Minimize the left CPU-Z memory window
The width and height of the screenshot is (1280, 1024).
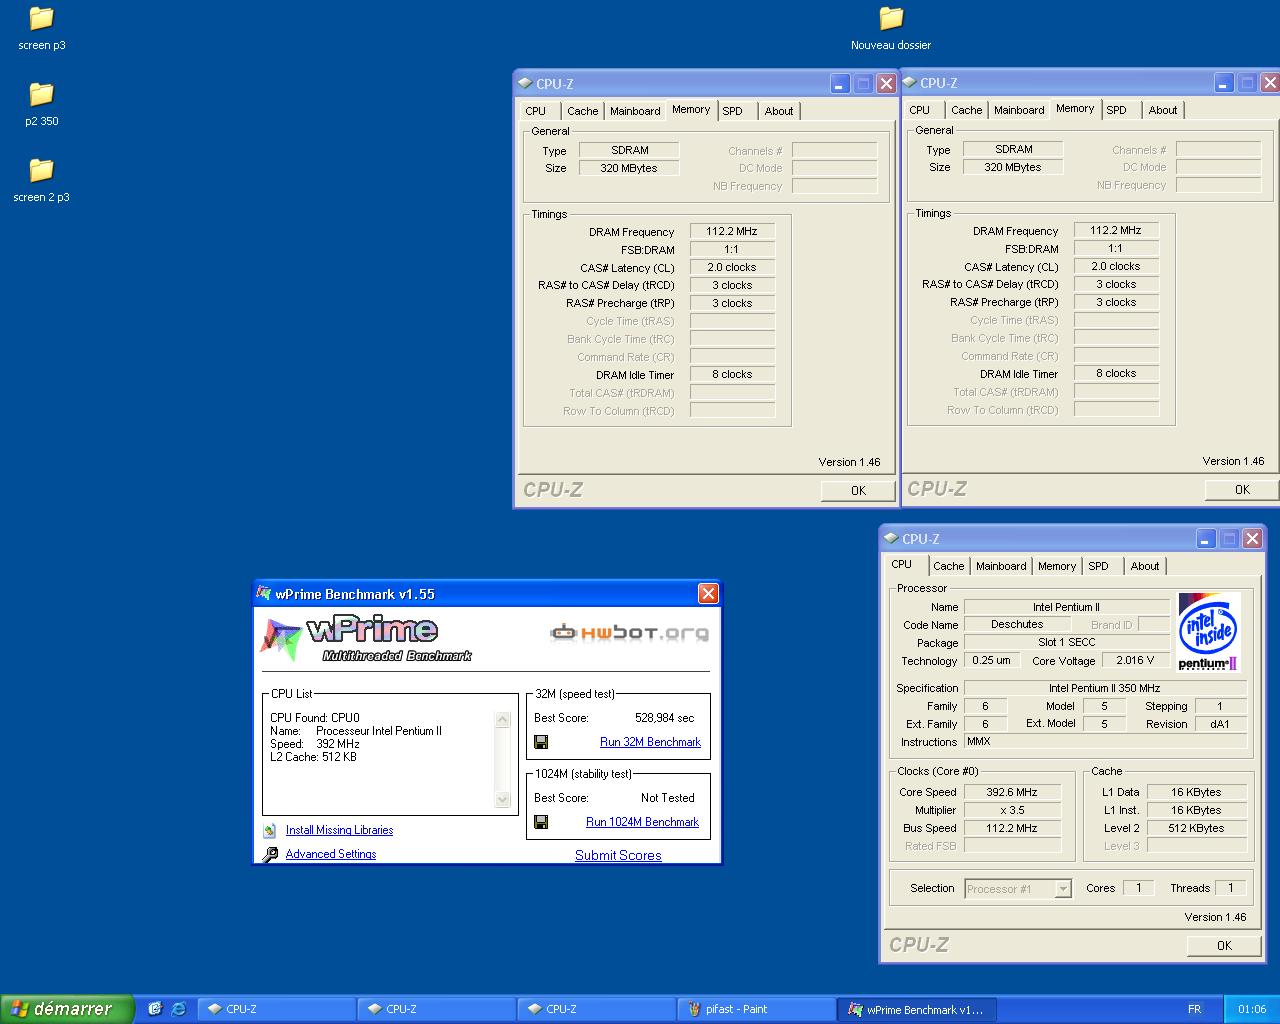(x=840, y=84)
